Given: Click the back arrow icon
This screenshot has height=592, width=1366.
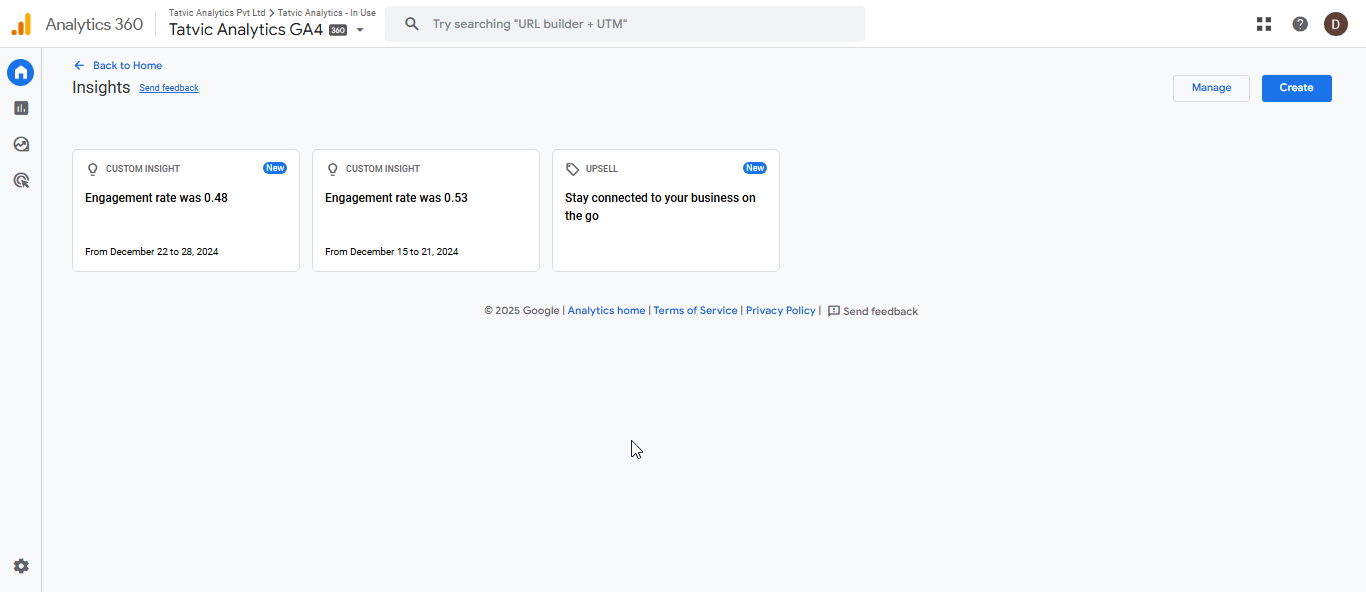Looking at the screenshot, I should [x=79, y=66].
